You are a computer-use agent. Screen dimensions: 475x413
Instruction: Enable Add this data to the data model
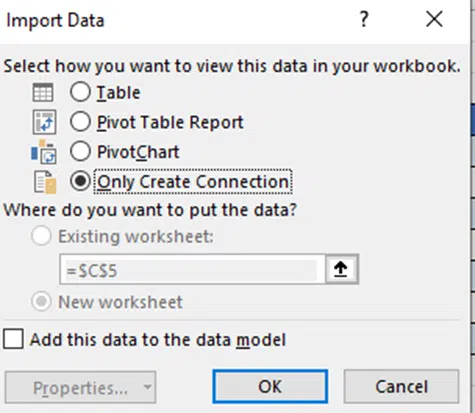pos(13,339)
